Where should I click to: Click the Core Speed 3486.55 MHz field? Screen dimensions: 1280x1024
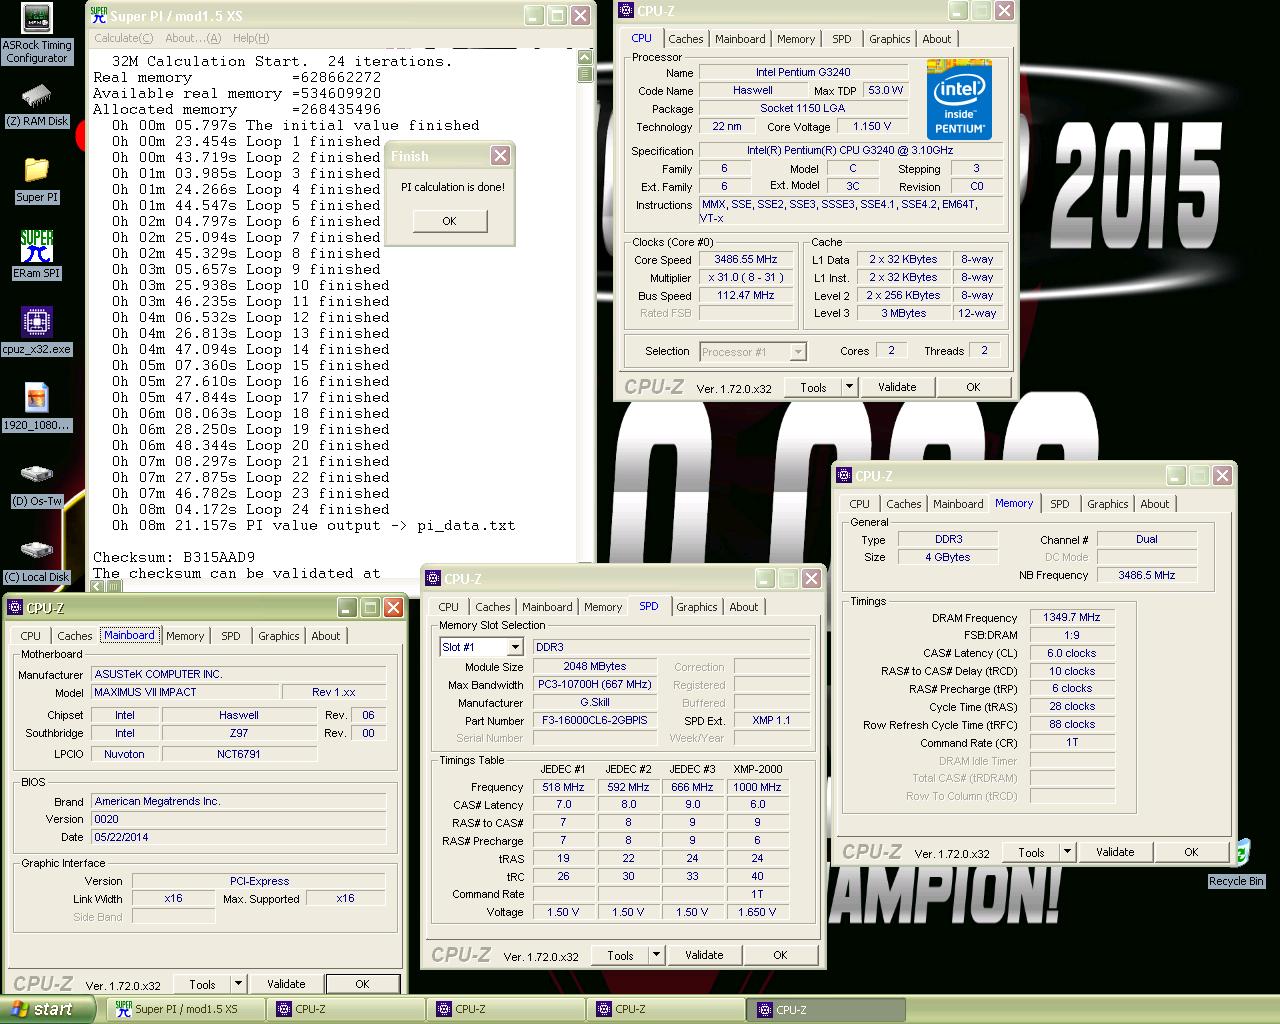(746, 259)
